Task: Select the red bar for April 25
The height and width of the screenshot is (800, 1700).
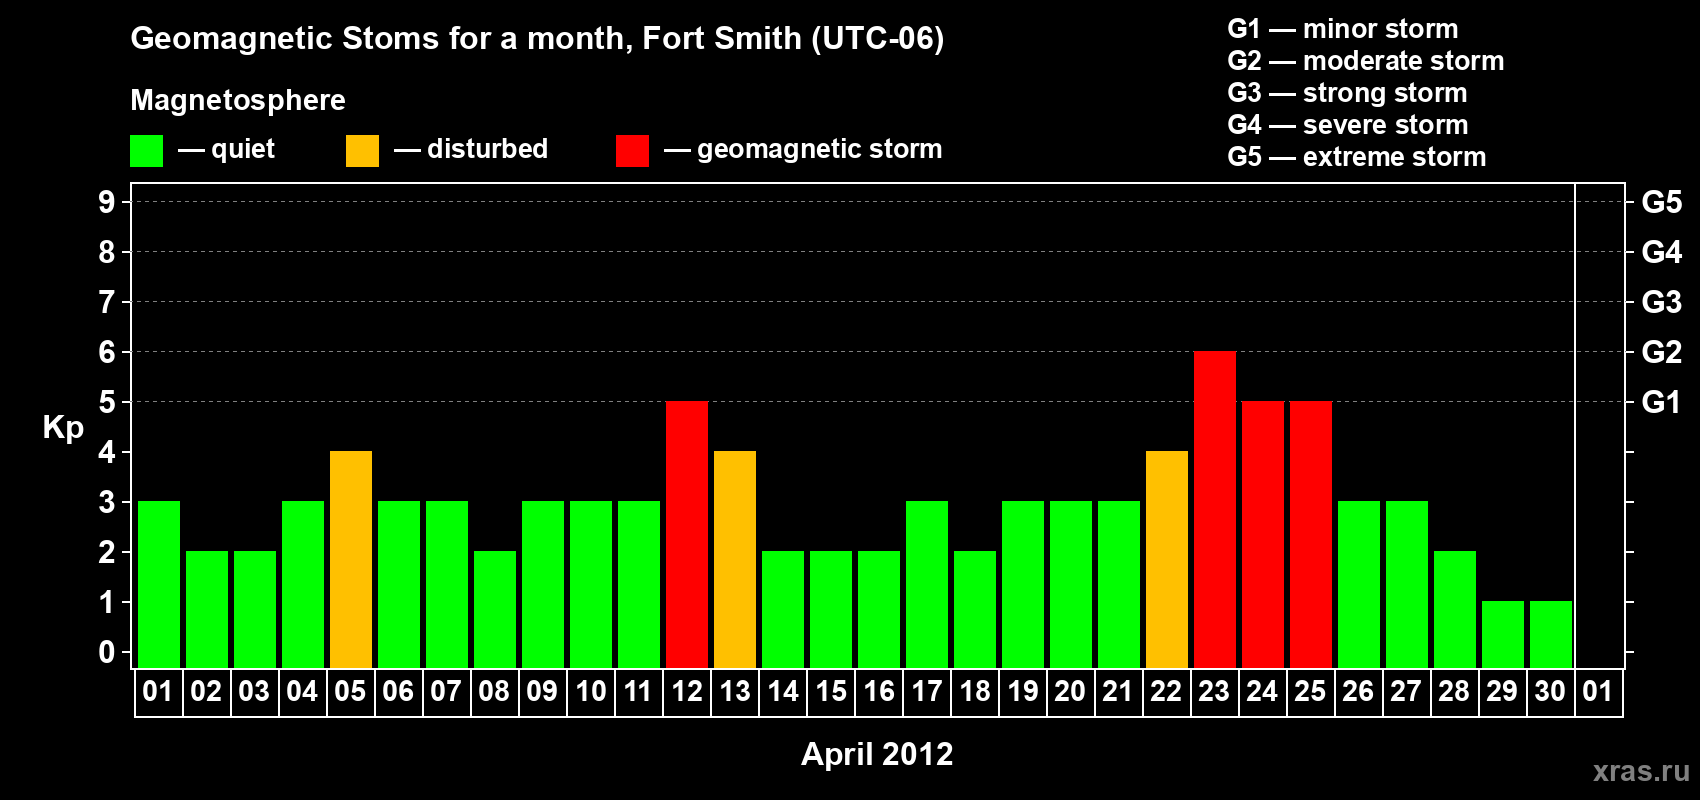Action: 1311,534
